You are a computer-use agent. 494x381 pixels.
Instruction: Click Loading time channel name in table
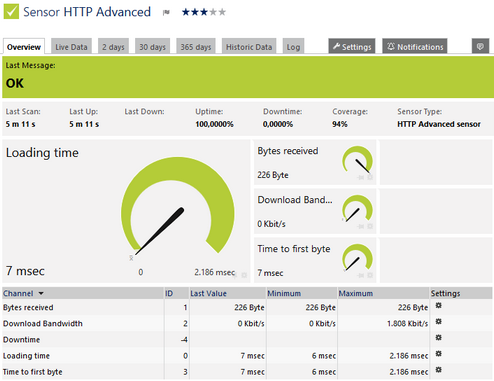(x=26, y=356)
